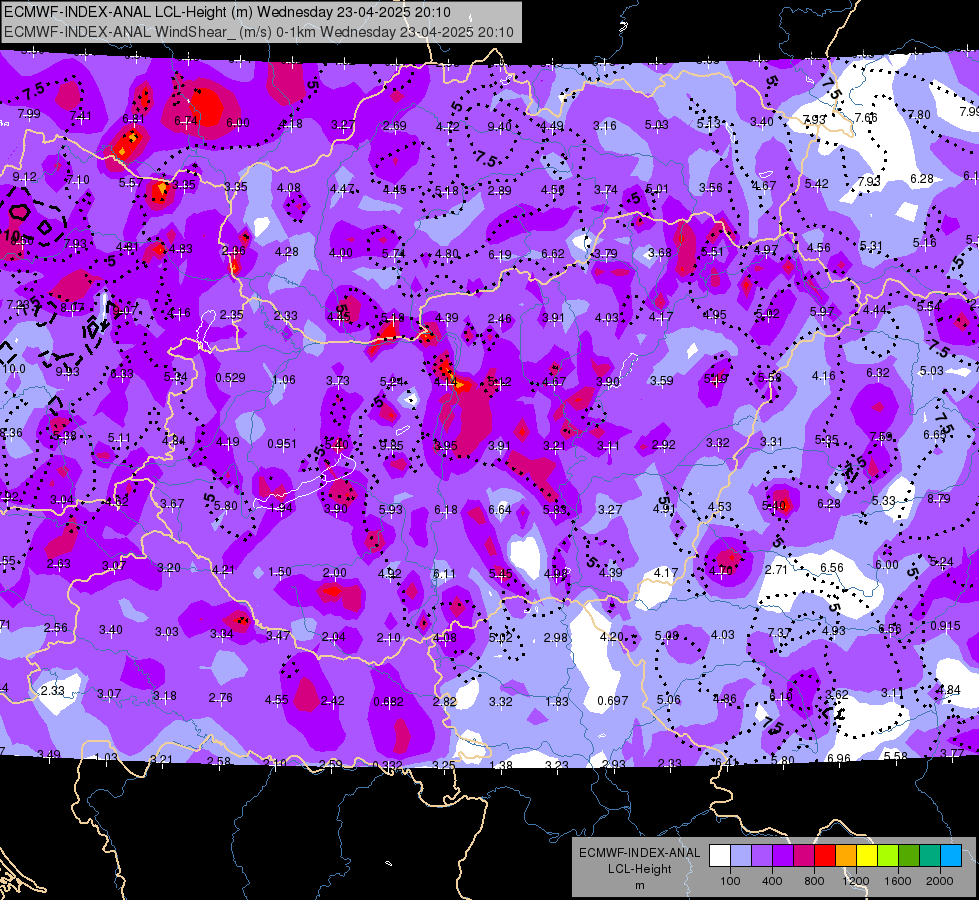The width and height of the screenshot is (979, 900).
Task: Click the wind shear value 1.06
Action: (284, 380)
